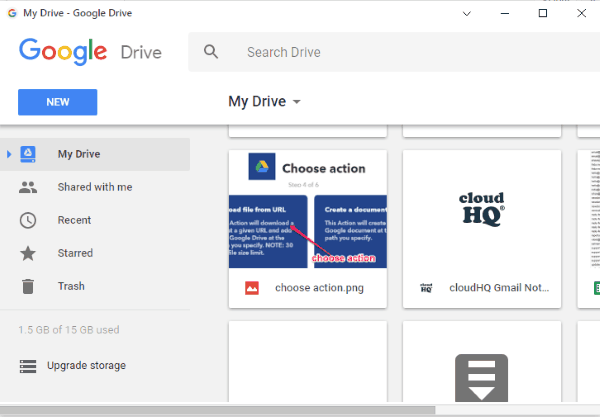The width and height of the screenshot is (600, 417).
Task: Click the image file icon beside choose action.png
Action: pyautogui.click(x=253, y=288)
